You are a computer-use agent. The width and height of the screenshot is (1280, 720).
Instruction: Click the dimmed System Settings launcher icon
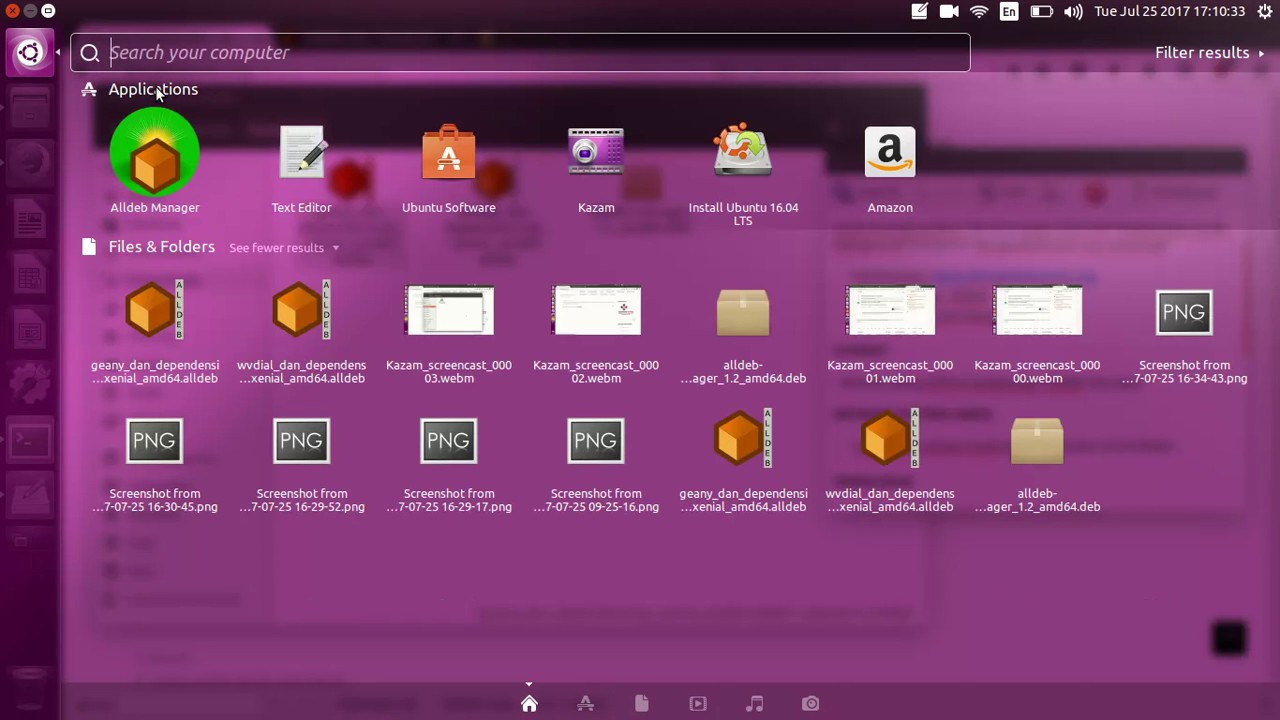pos(29,385)
